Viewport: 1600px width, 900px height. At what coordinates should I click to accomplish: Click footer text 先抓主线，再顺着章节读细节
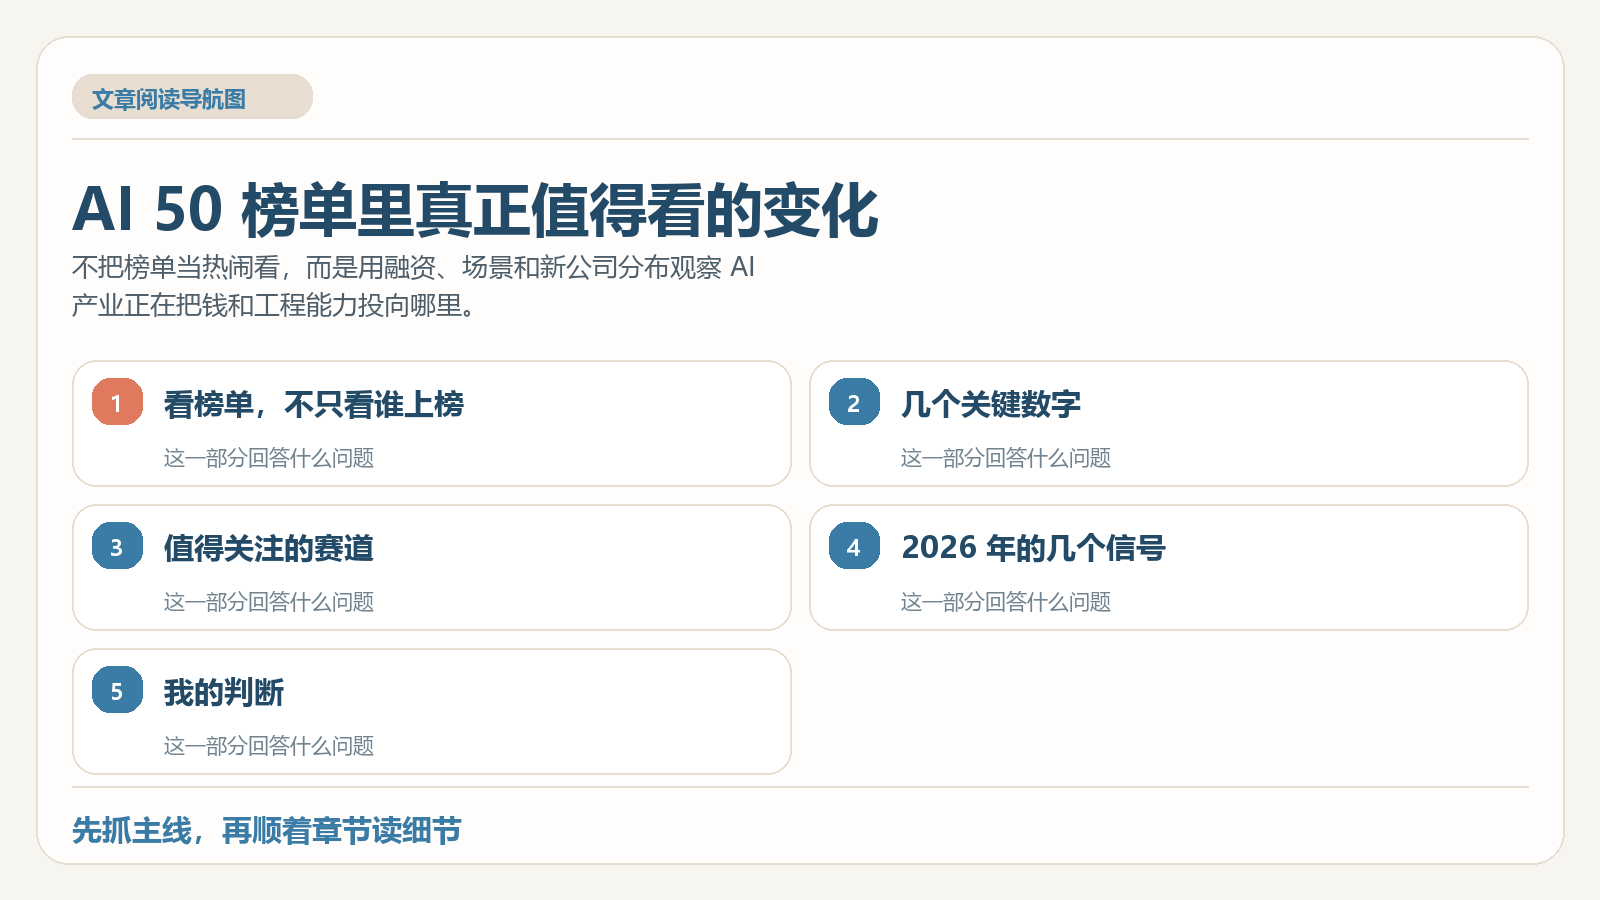(266, 830)
